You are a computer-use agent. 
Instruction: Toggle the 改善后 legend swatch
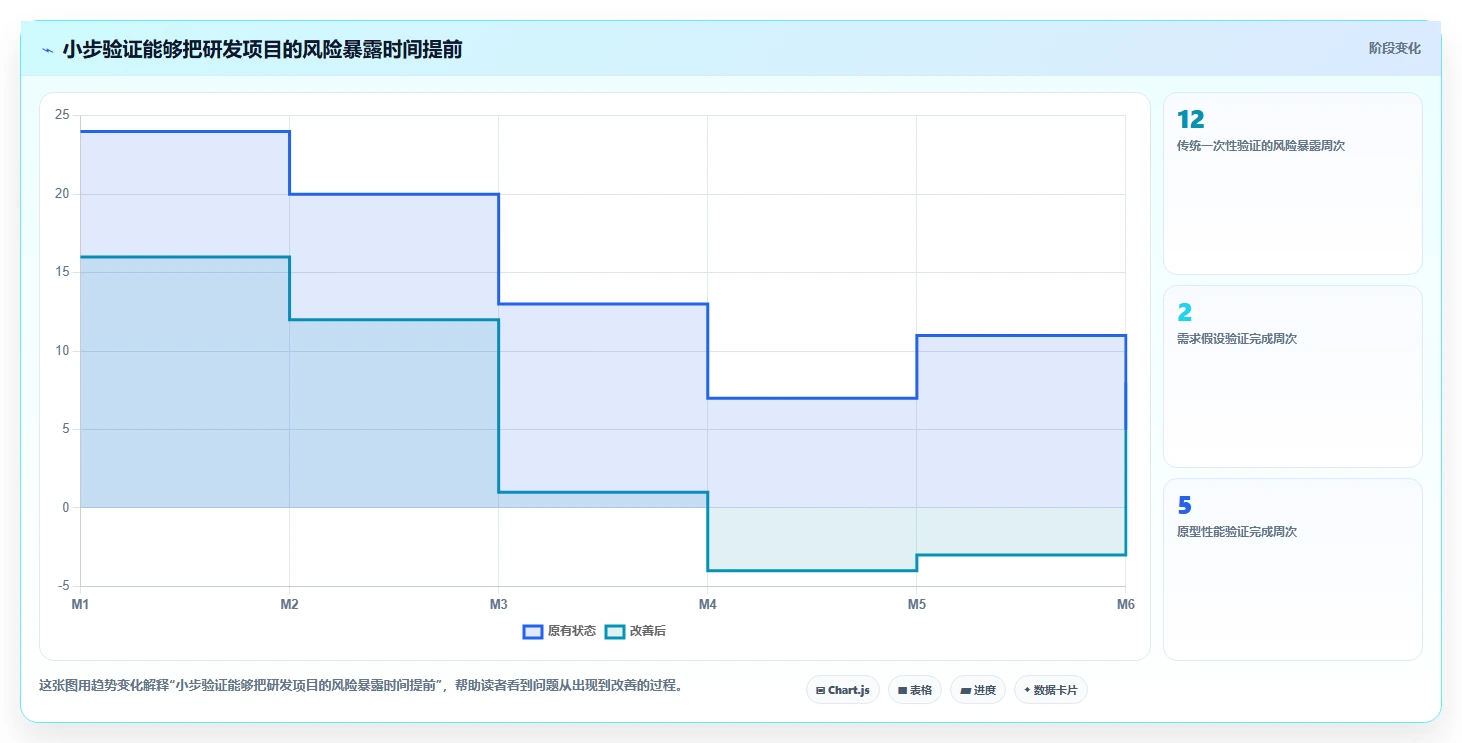point(615,631)
